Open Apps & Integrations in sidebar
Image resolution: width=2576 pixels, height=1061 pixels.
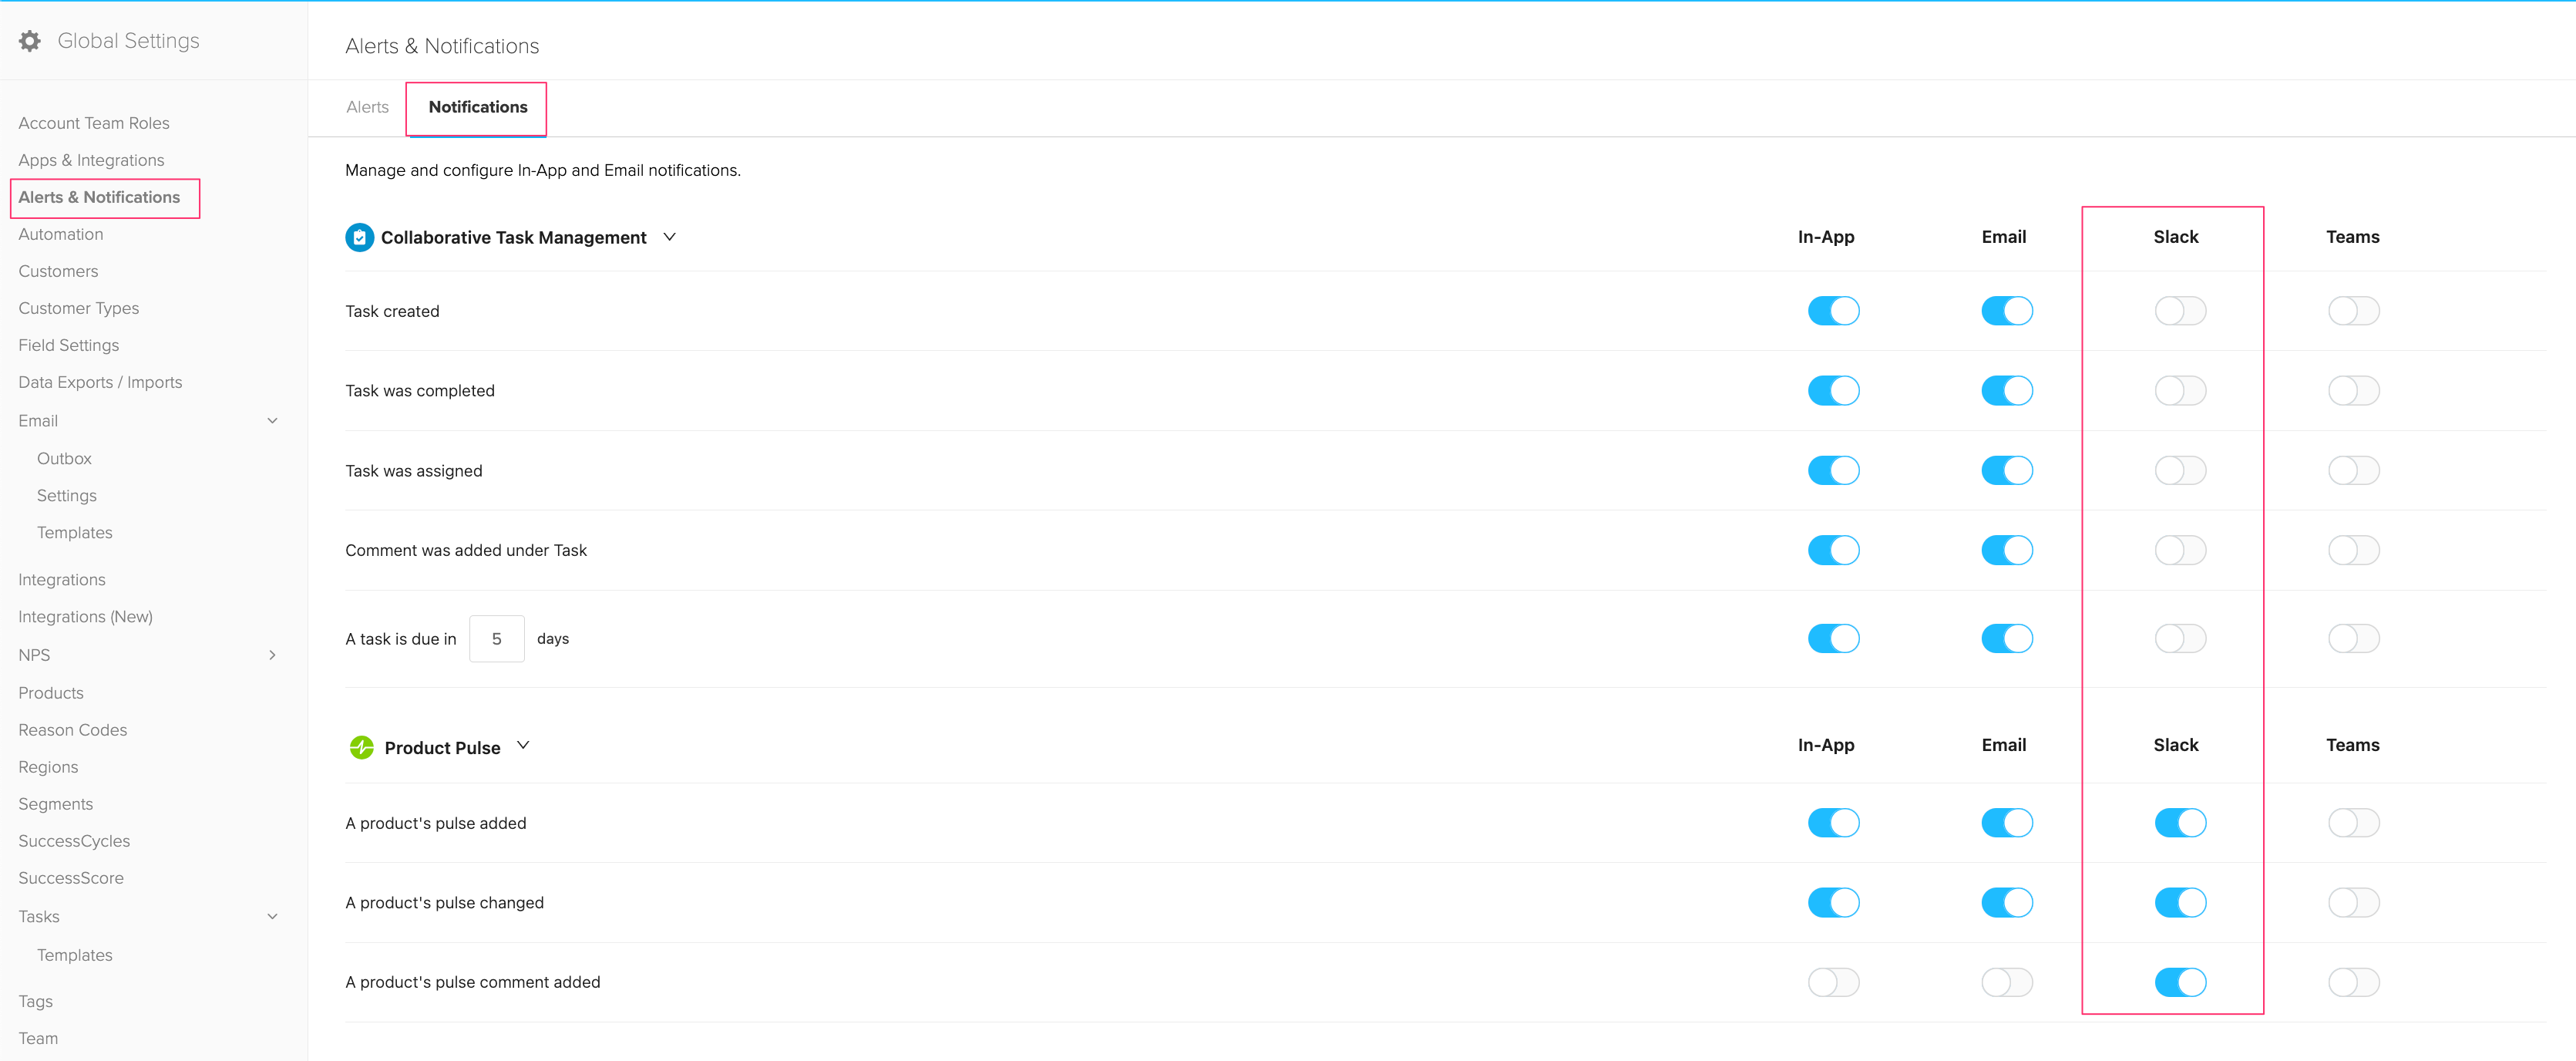click(91, 160)
